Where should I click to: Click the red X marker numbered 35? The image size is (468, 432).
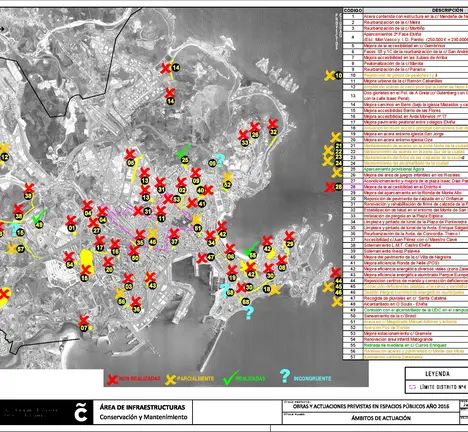(140, 234)
